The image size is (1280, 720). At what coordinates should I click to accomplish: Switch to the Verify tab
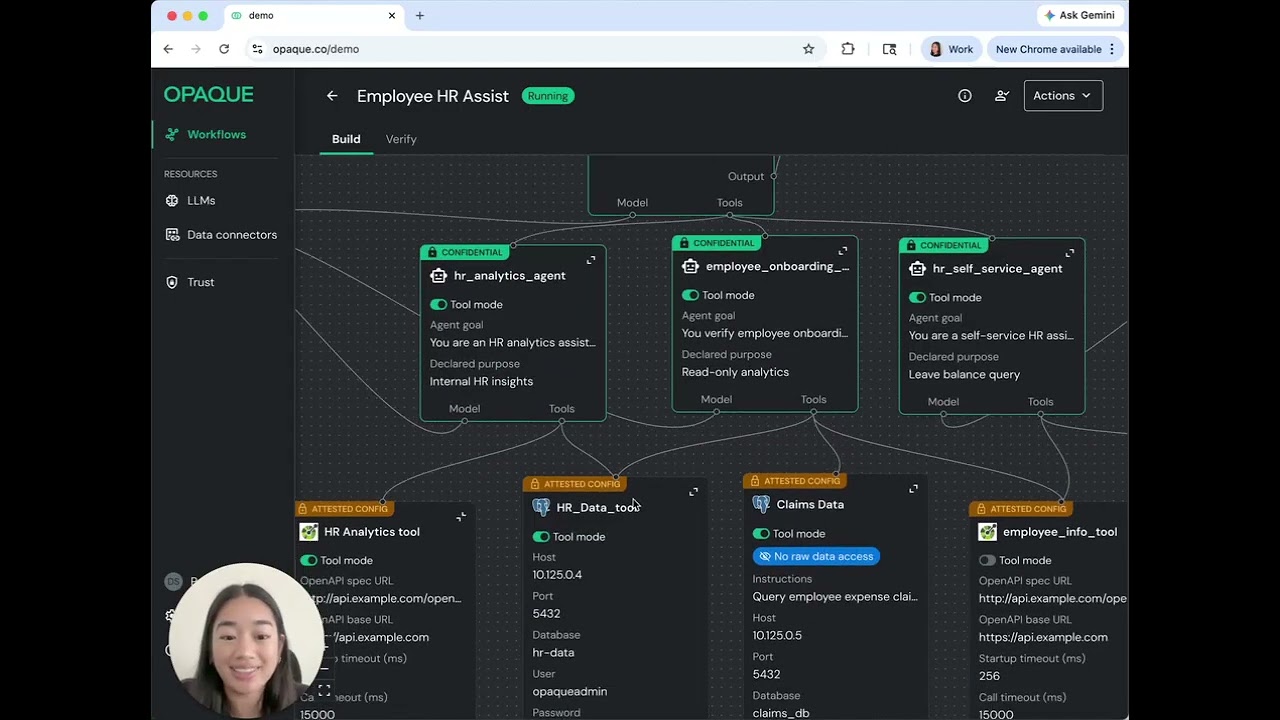click(x=401, y=139)
